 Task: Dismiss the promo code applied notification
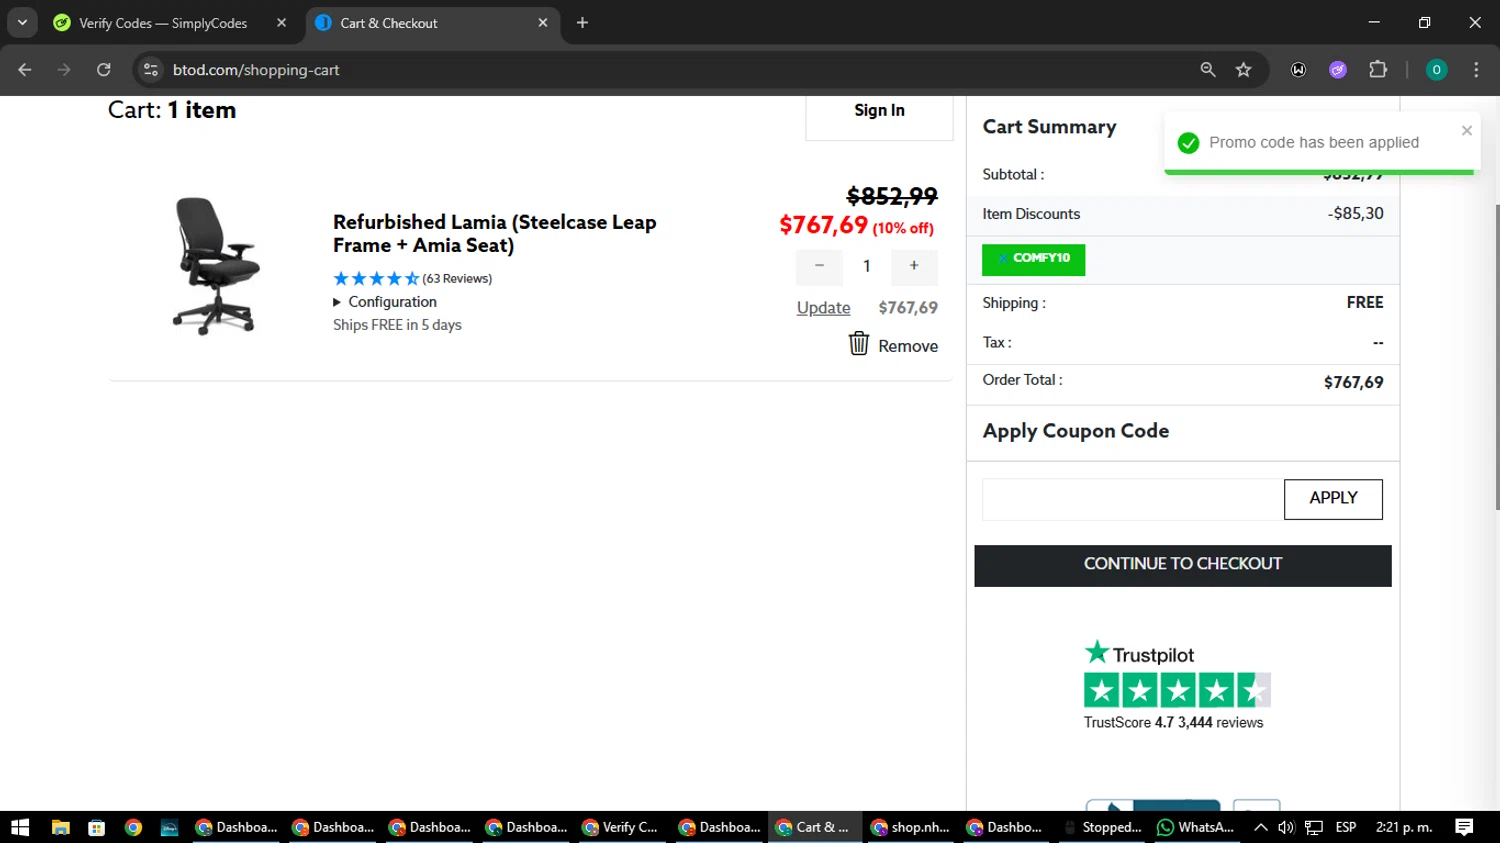[x=1466, y=131]
